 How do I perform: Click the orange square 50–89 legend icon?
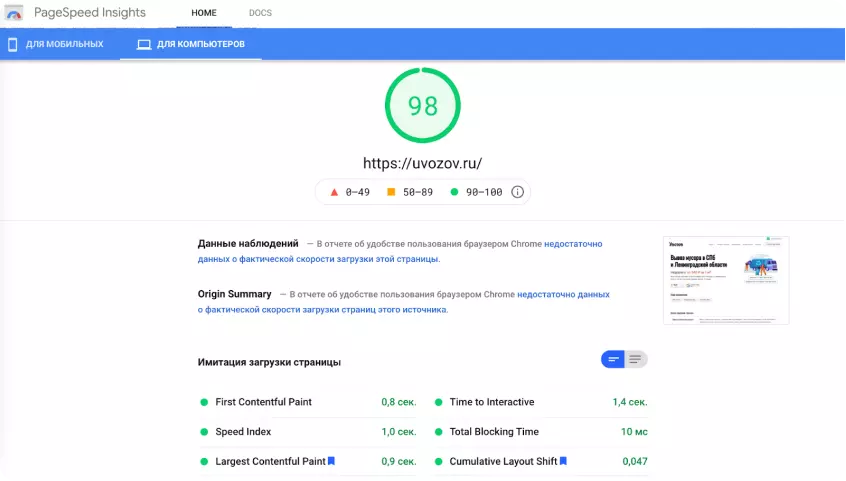pos(391,192)
